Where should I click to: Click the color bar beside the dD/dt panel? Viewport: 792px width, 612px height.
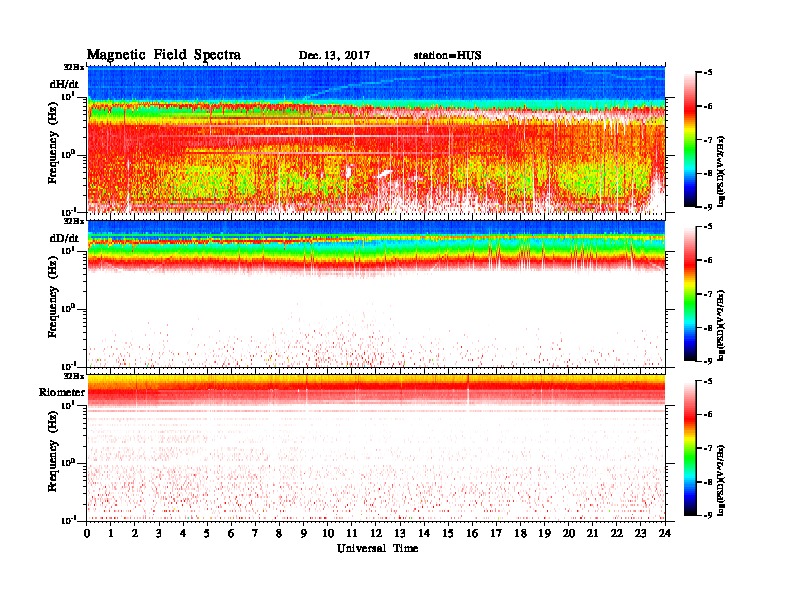click(689, 293)
